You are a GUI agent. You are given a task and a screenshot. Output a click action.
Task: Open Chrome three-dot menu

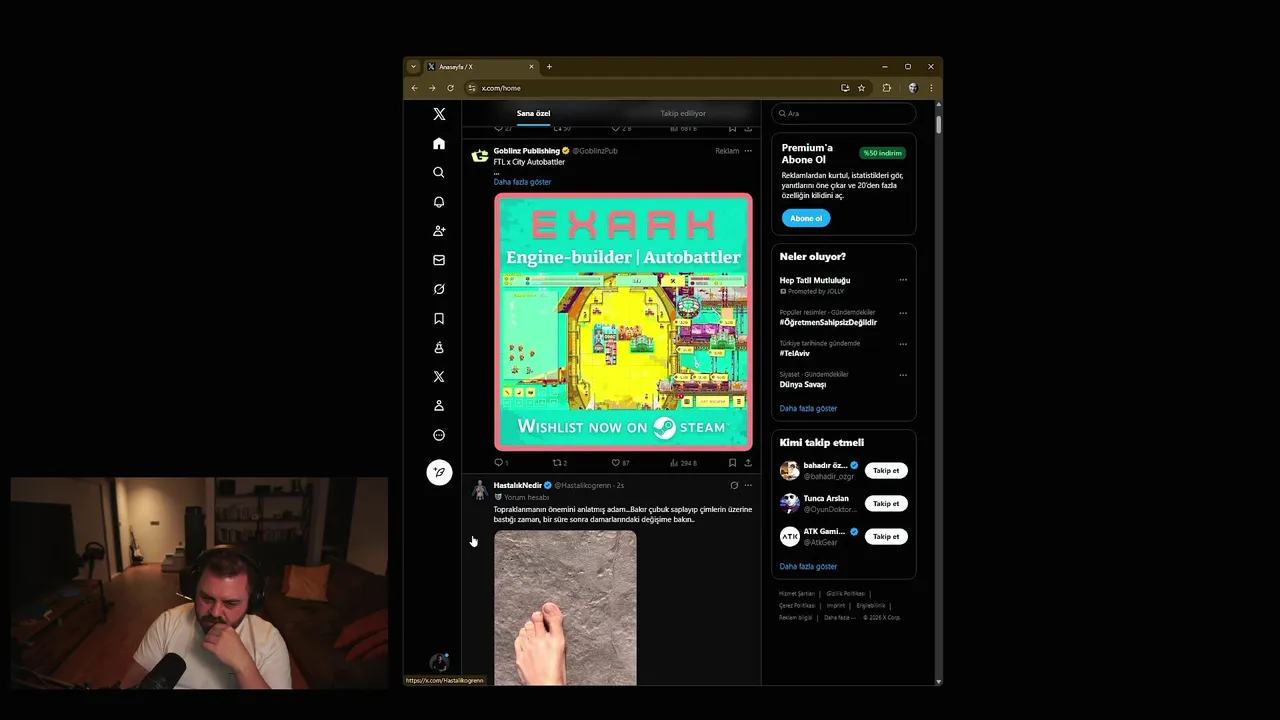coord(931,88)
